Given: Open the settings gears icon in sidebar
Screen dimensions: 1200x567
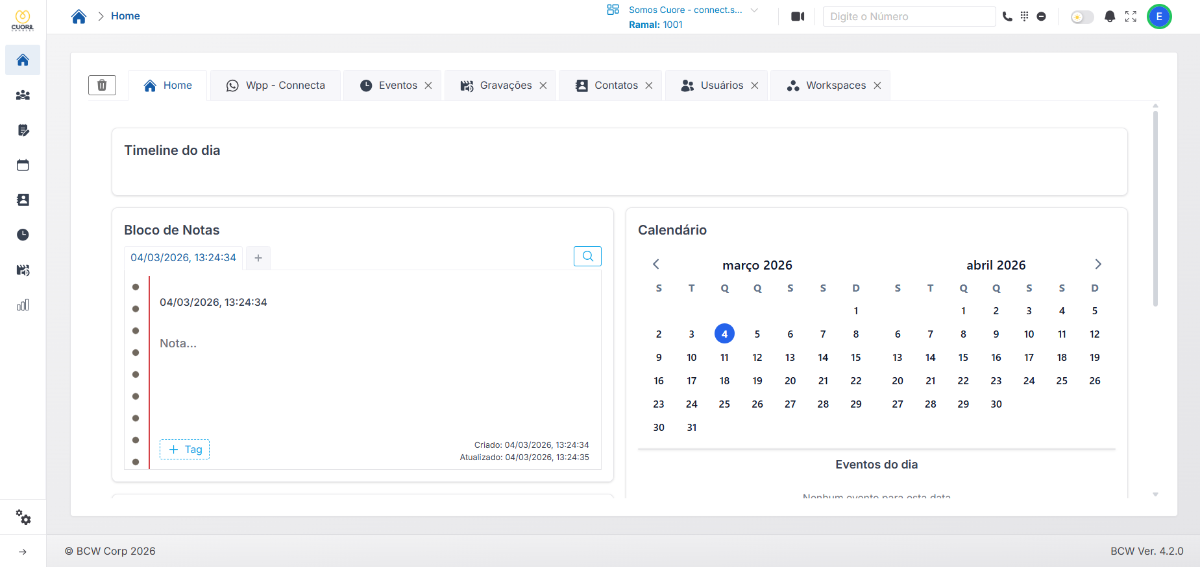Looking at the screenshot, I should coord(23,517).
